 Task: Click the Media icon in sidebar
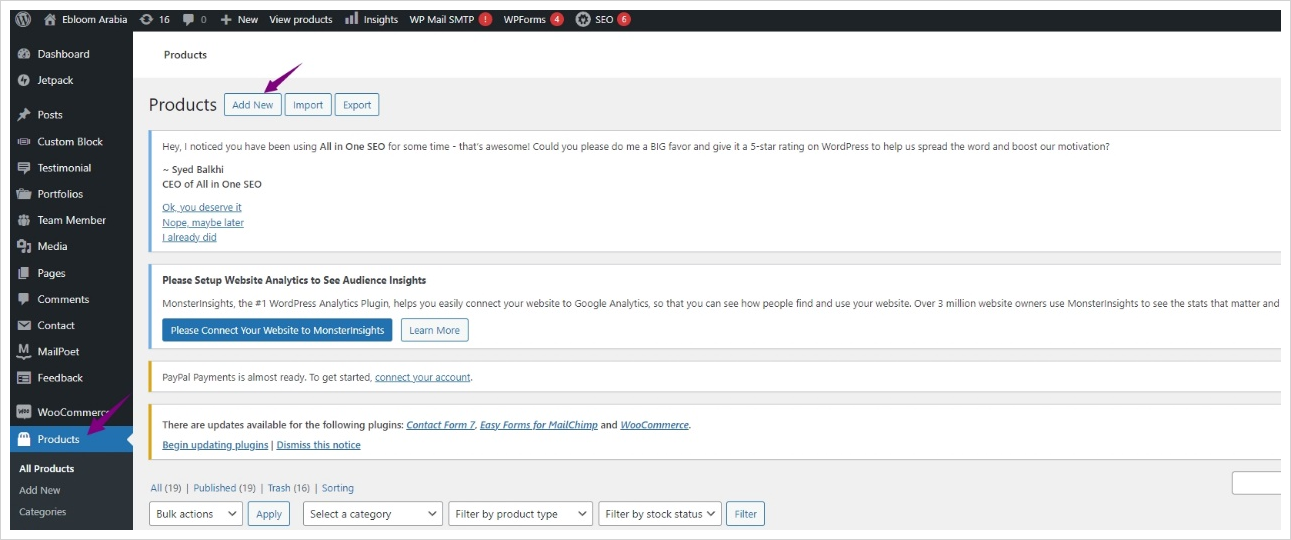click(x=24, y=246)
